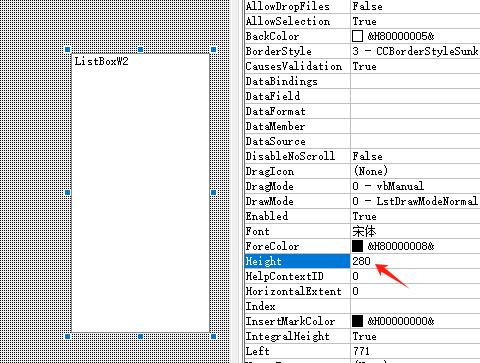Viewport: 480px width, 363px height.
Task: Click the HorizontalExtent value 0
Action: (x=355, y=291)
